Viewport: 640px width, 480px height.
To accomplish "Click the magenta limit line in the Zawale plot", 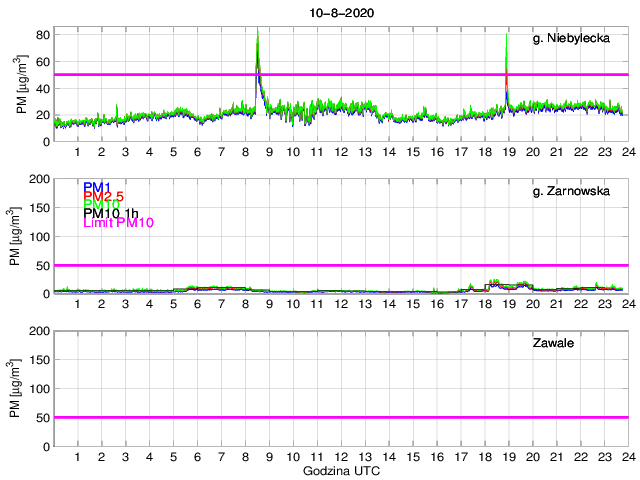I will (340, 417).
